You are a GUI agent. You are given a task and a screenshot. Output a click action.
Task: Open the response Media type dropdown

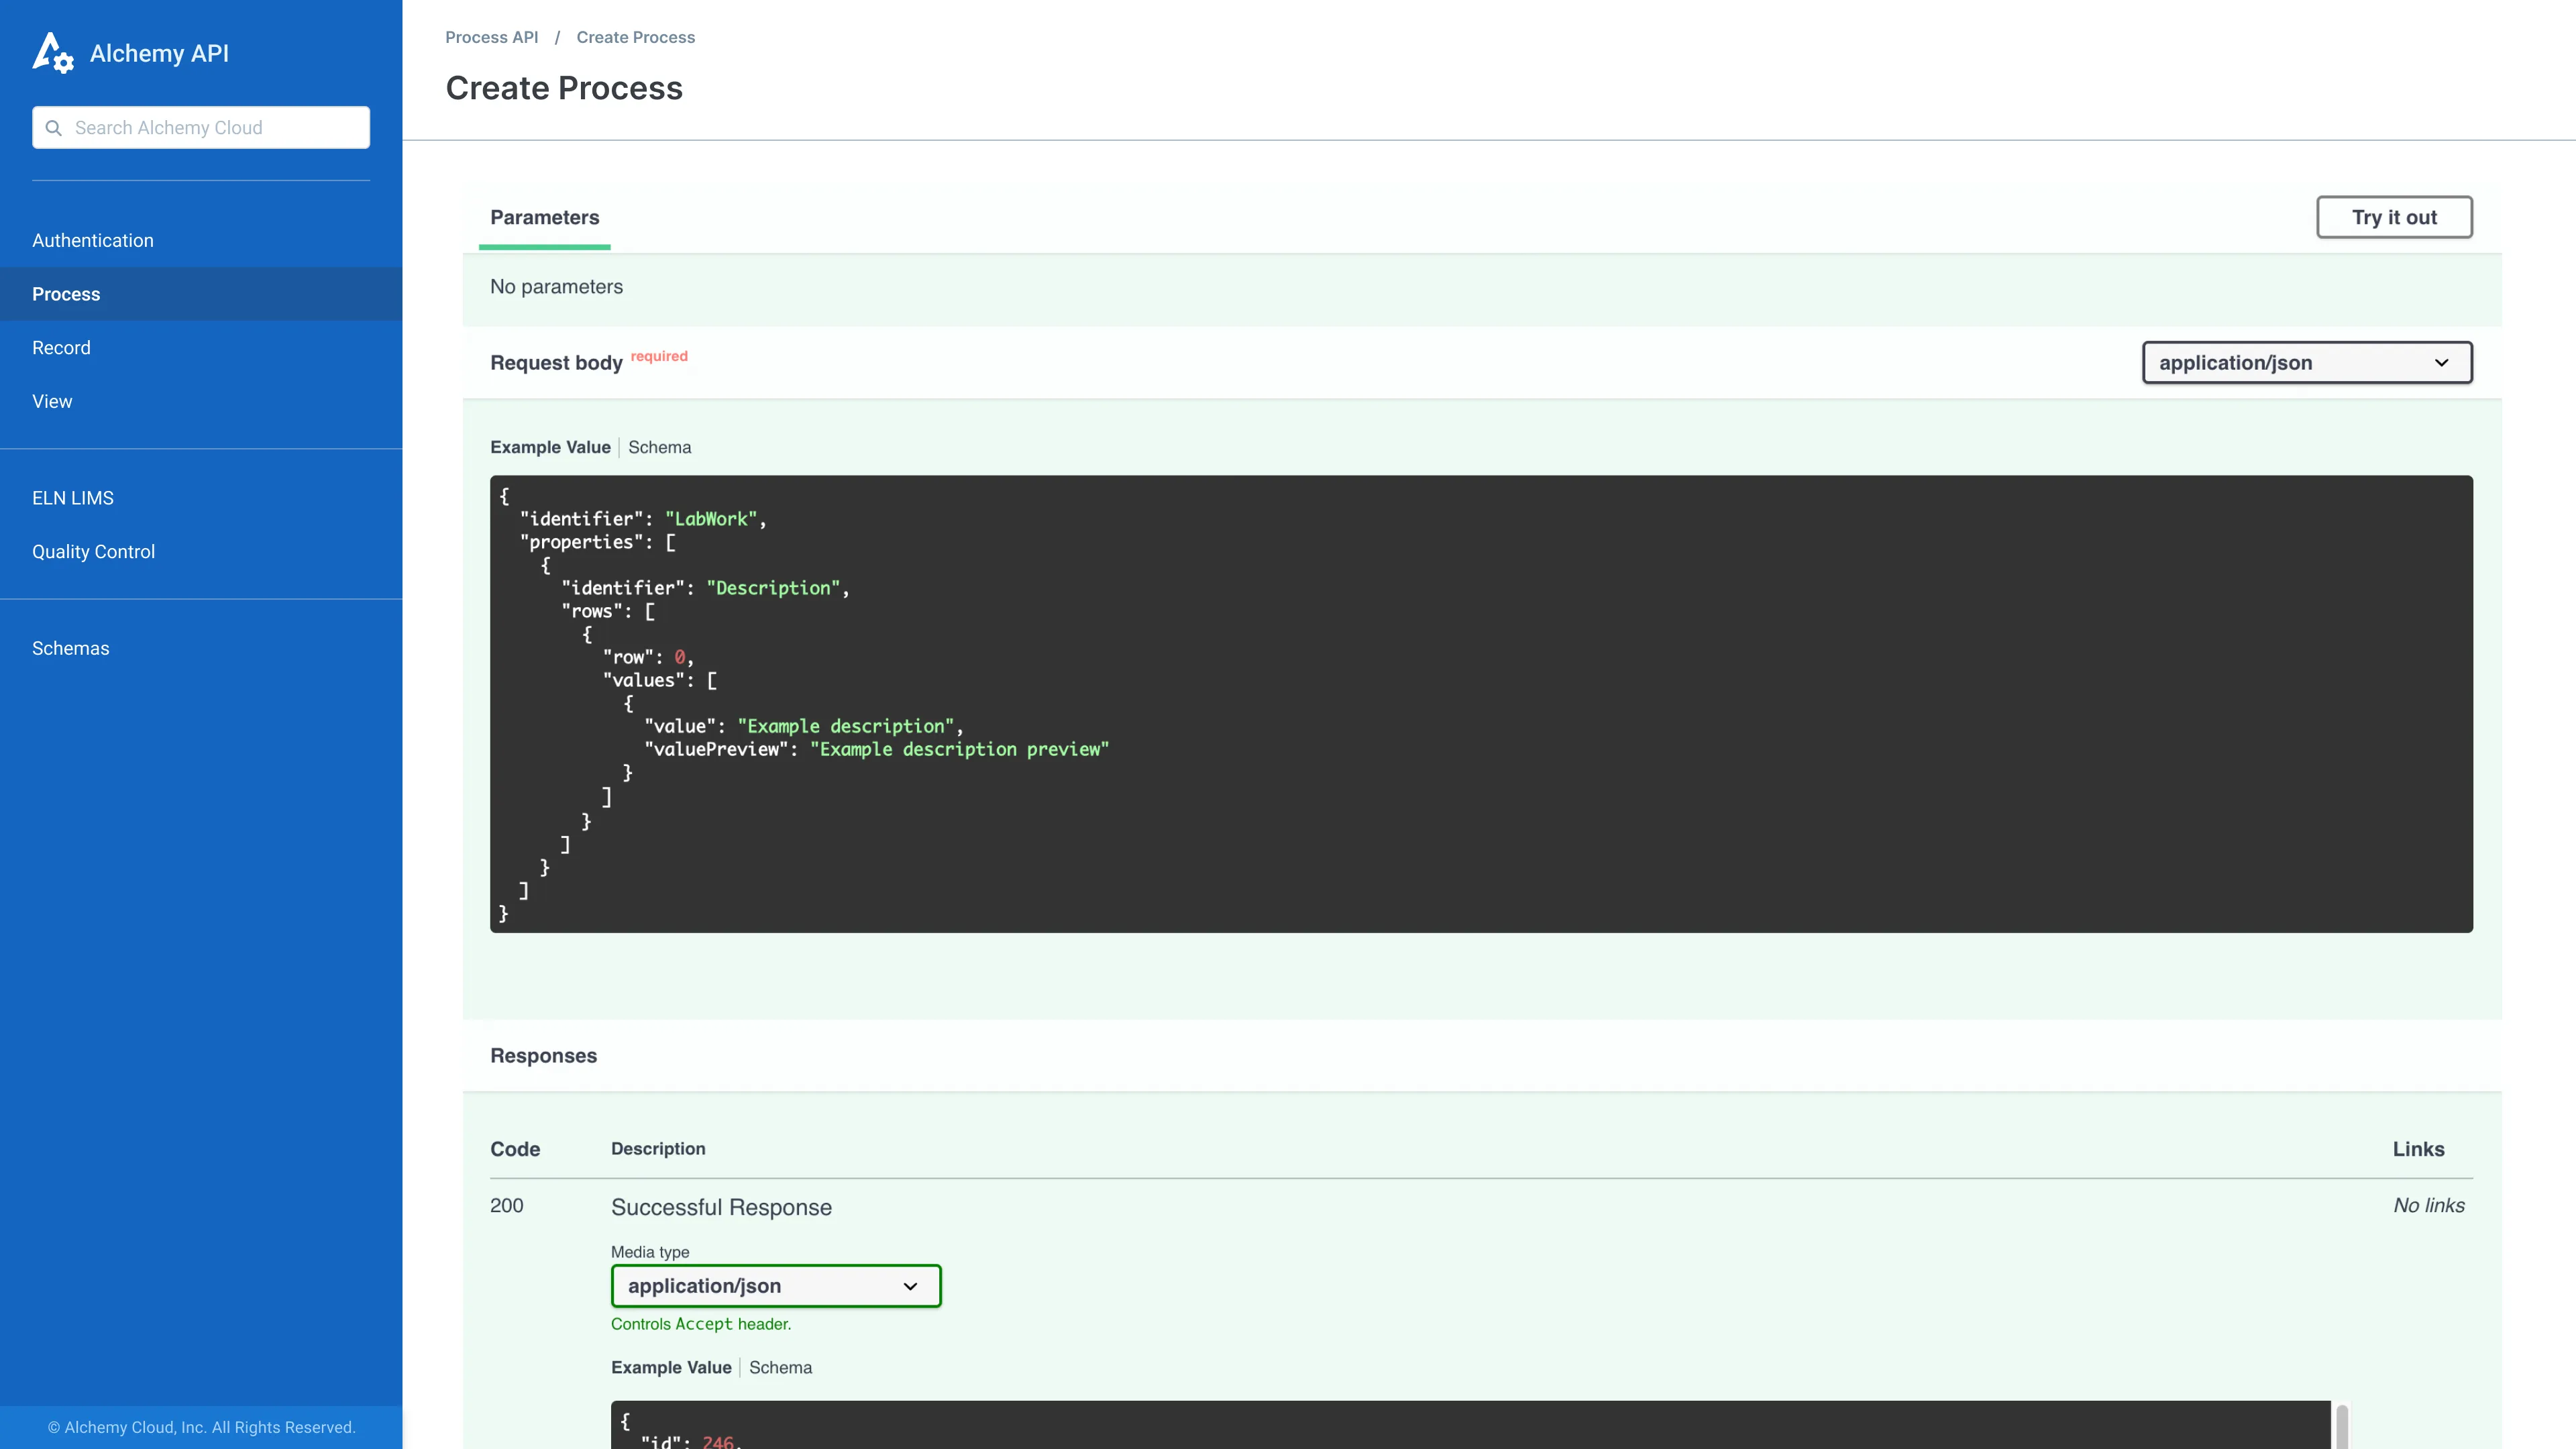click(x=776, y=1286)
